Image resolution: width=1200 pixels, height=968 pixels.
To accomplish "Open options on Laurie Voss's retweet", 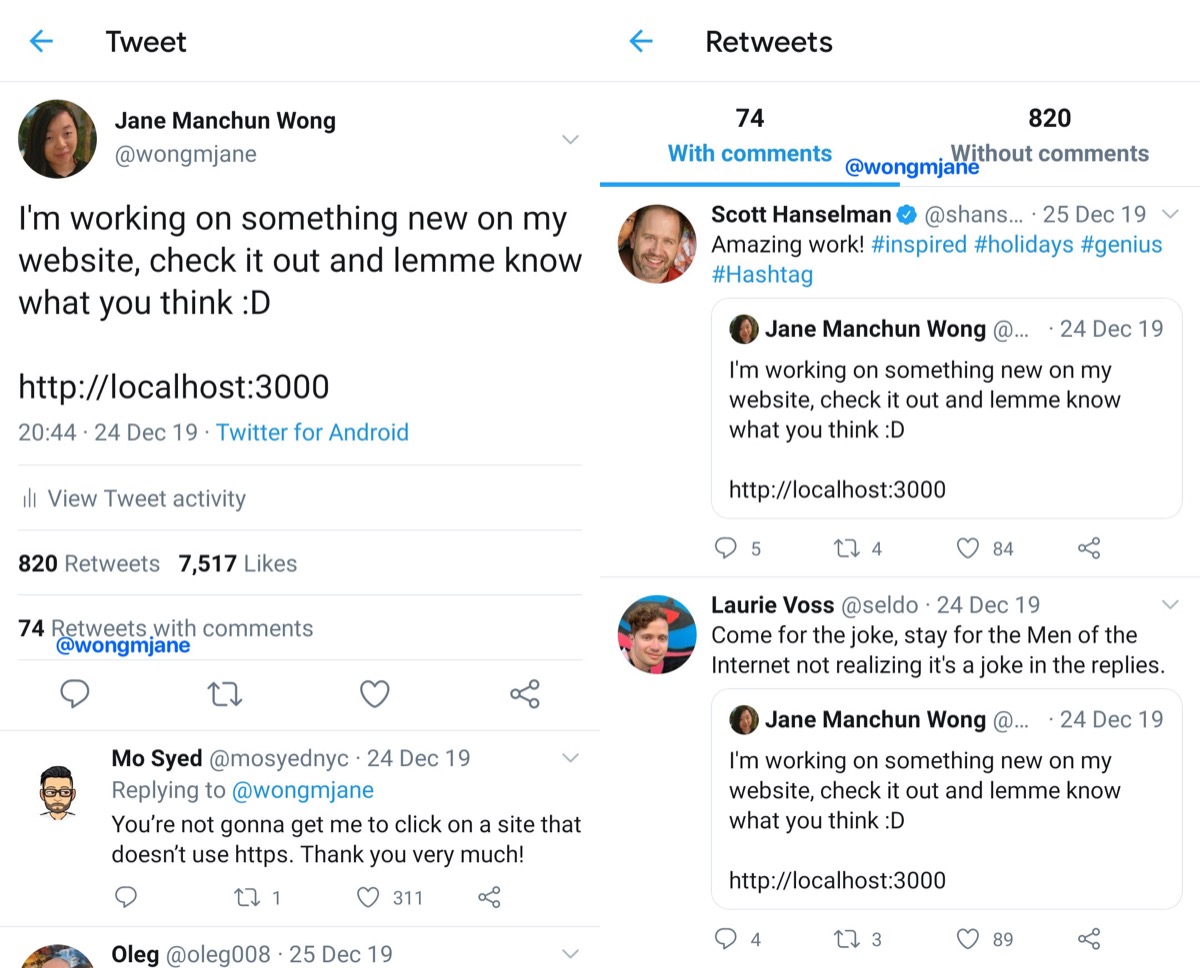I will pos(1170,605).
